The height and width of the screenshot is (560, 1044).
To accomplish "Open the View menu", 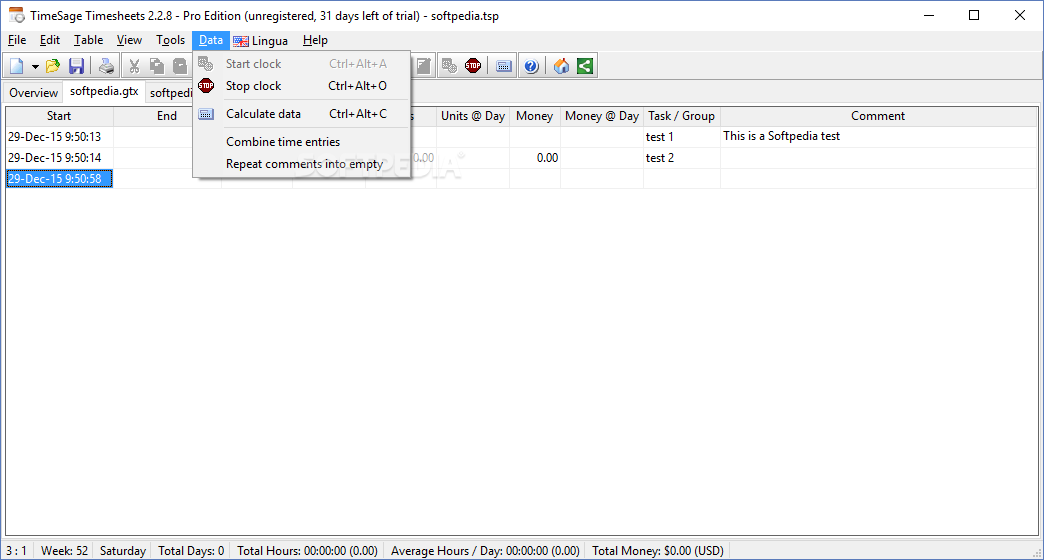I will click(x=129, y=41).
